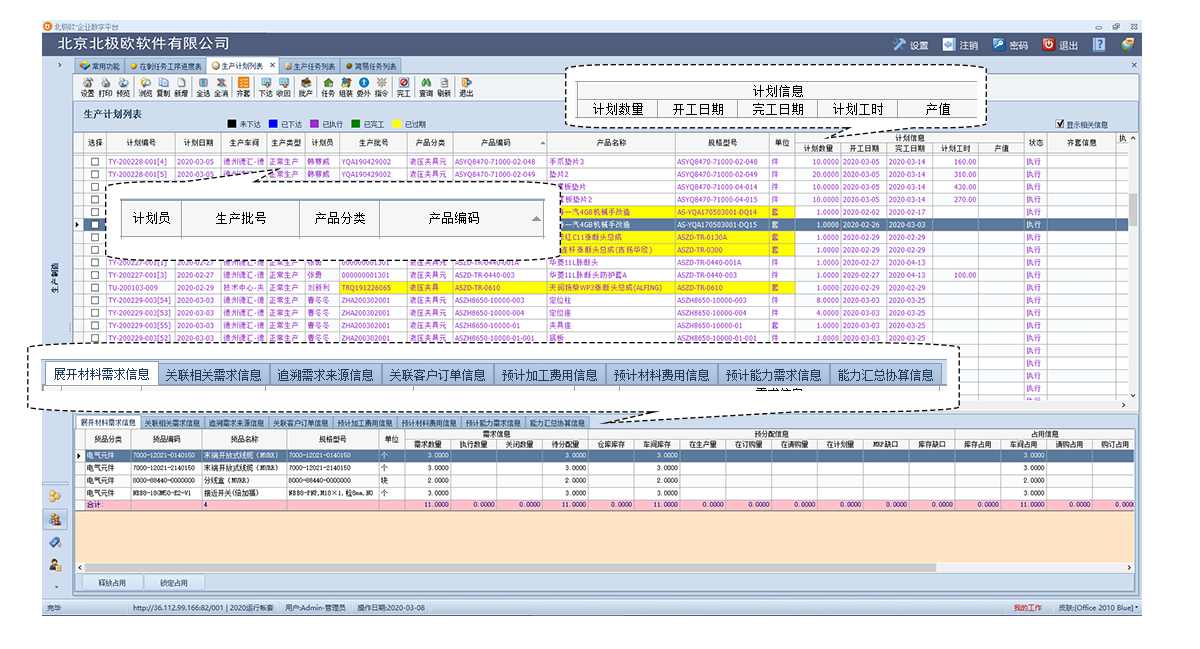Viewport: 1200px width, 649px height.
Task: Click the 全消 deselect-all icon
Action: [221, 87]
